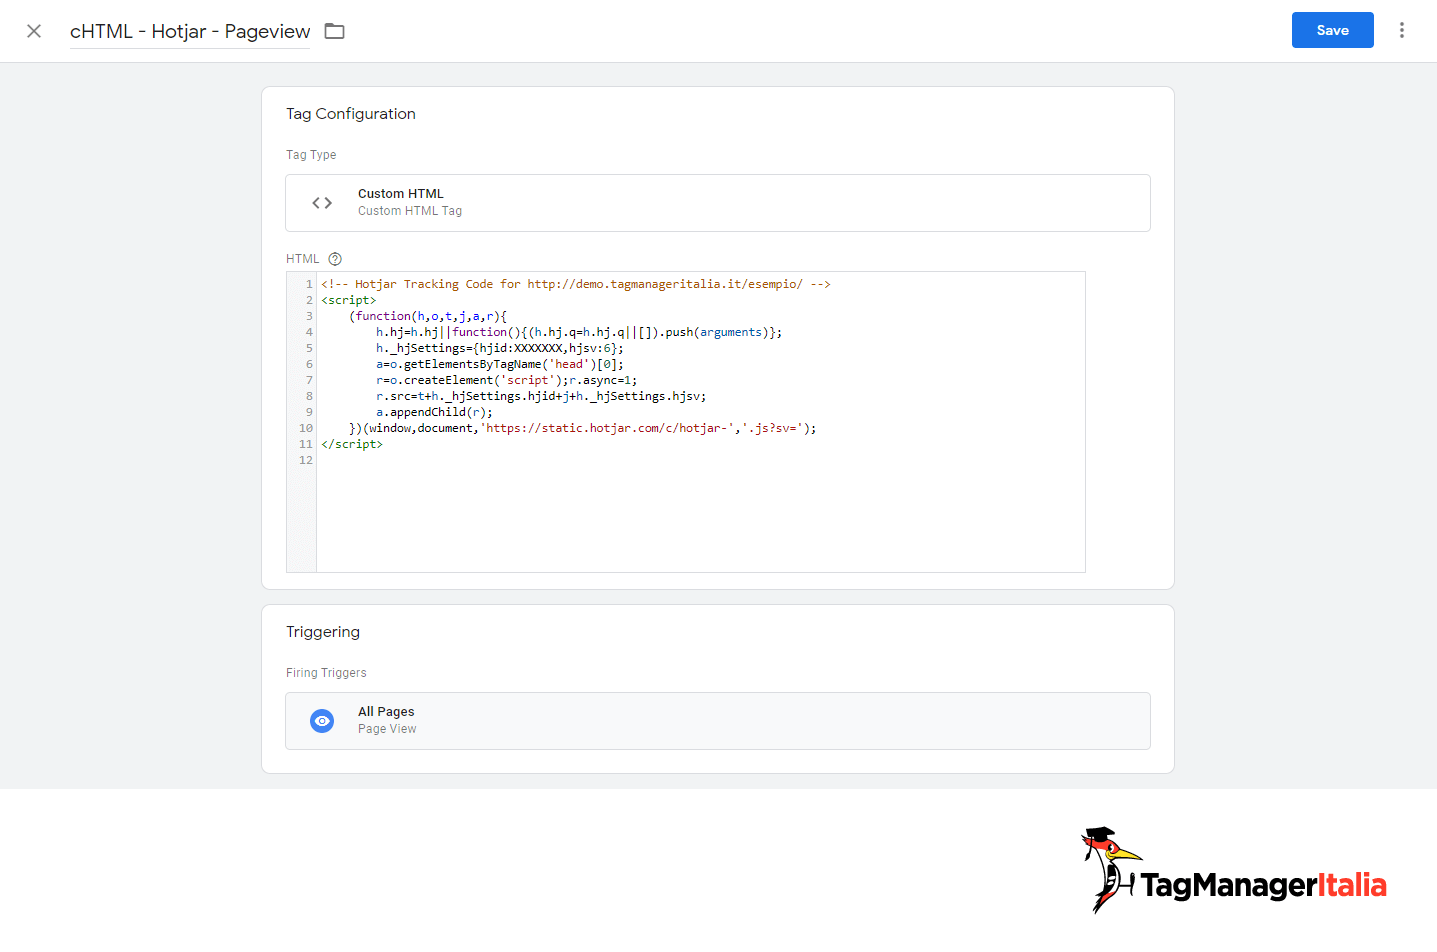
Task: Open the All Pages firing trigger
Action: tap(718, 721)
